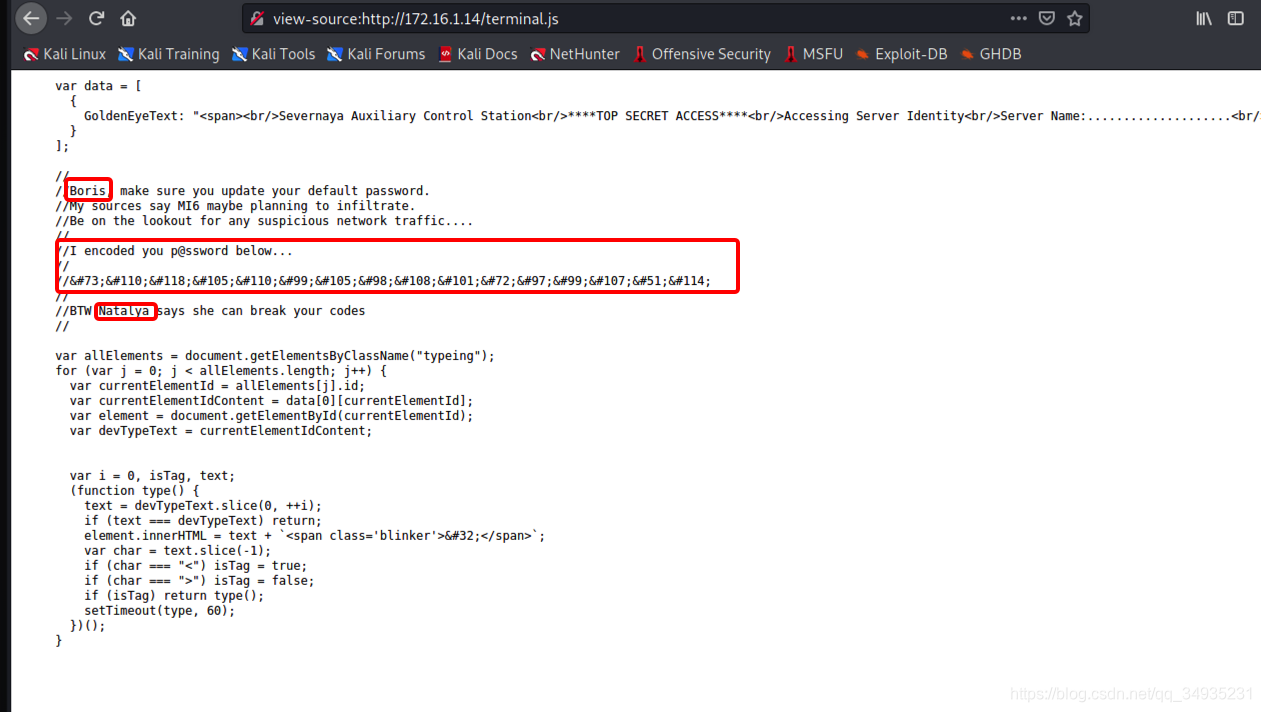Click 'I encoded you p@ssword below' line

coord(174,251)
